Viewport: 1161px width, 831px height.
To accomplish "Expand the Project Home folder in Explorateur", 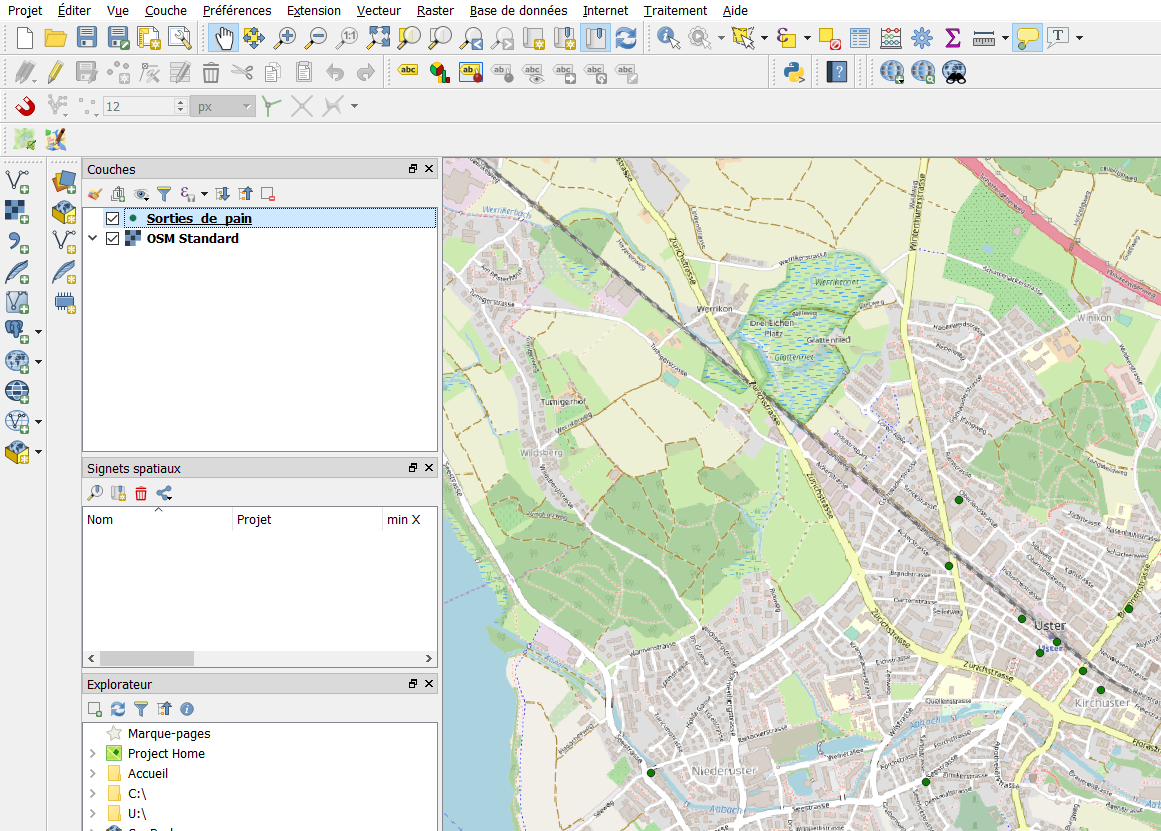I will coord(93,754).
